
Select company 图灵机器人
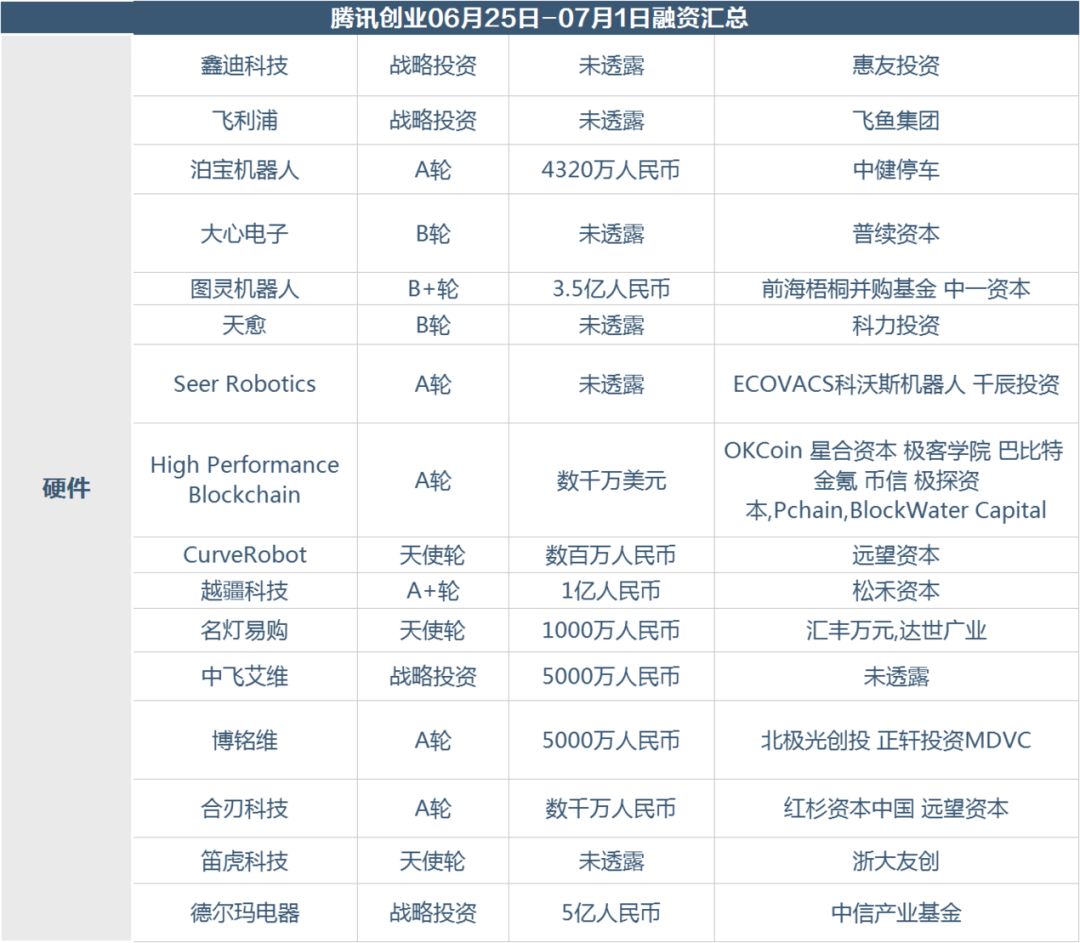pyautogui.click(x=244, y=289)
